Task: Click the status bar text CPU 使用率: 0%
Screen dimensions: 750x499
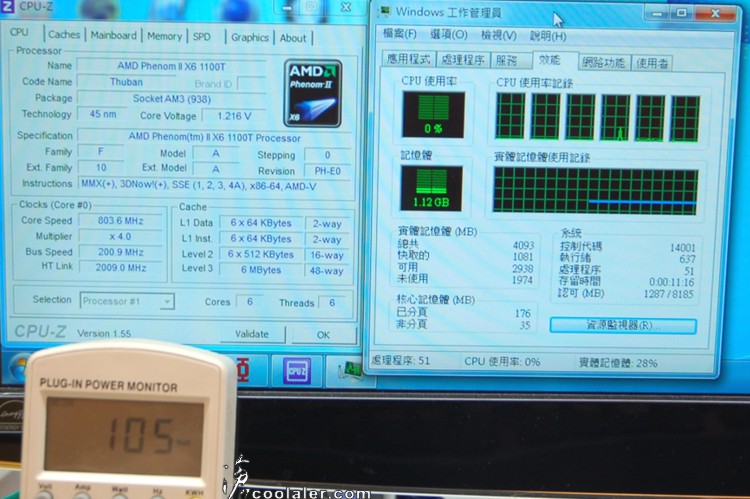Action: pos(502,362)
